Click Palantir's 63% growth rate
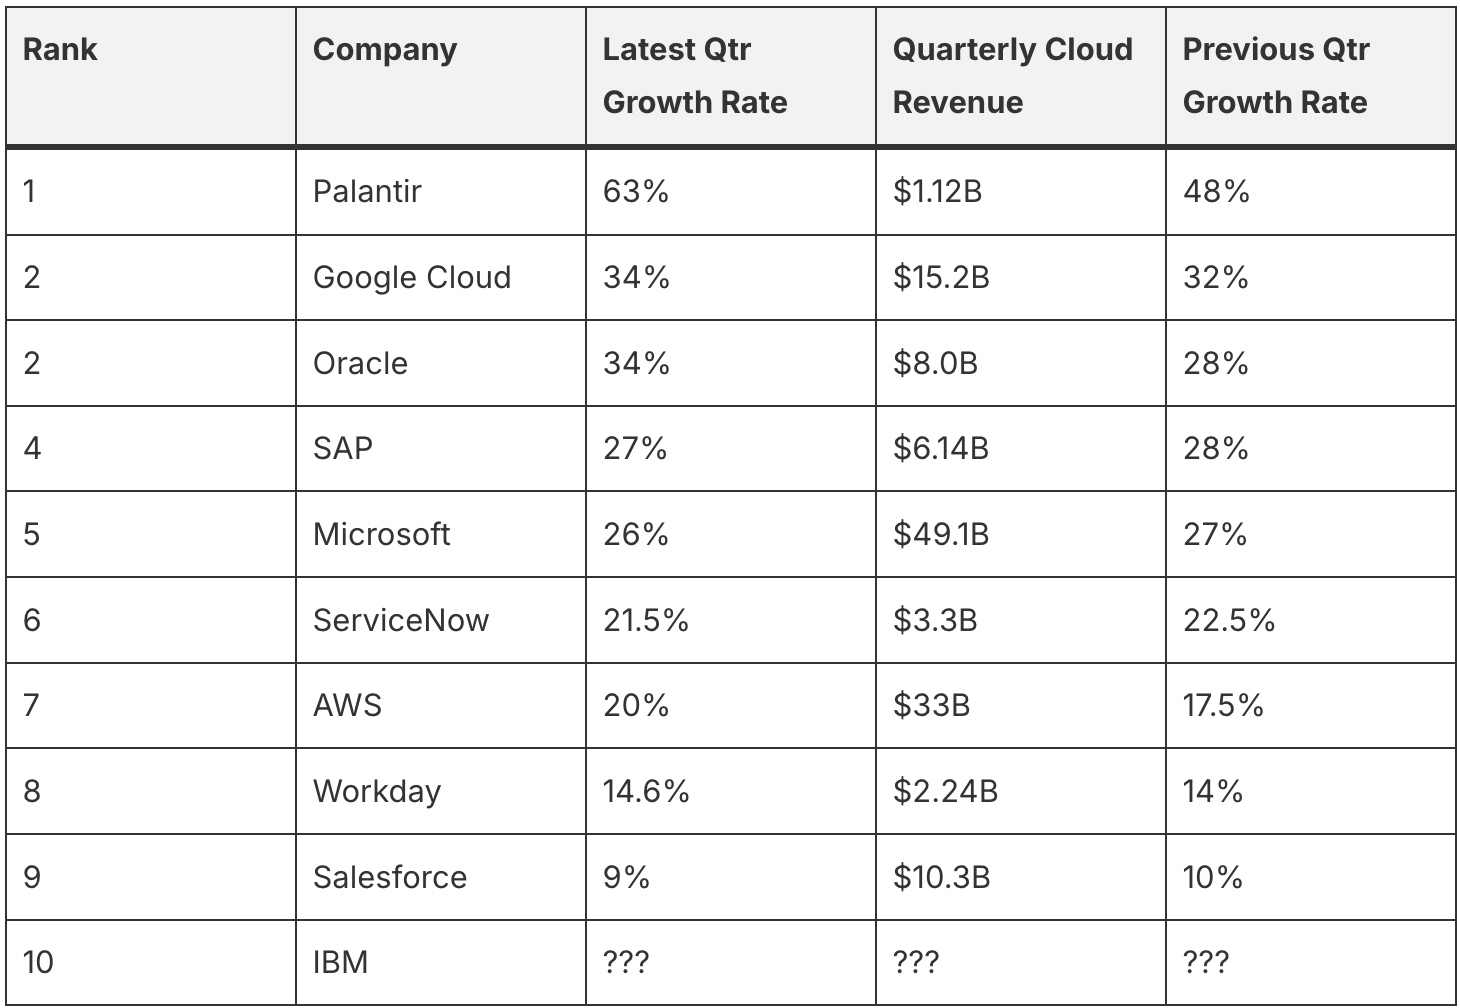The image size is (1460, 1008). (x=636, y=191)
